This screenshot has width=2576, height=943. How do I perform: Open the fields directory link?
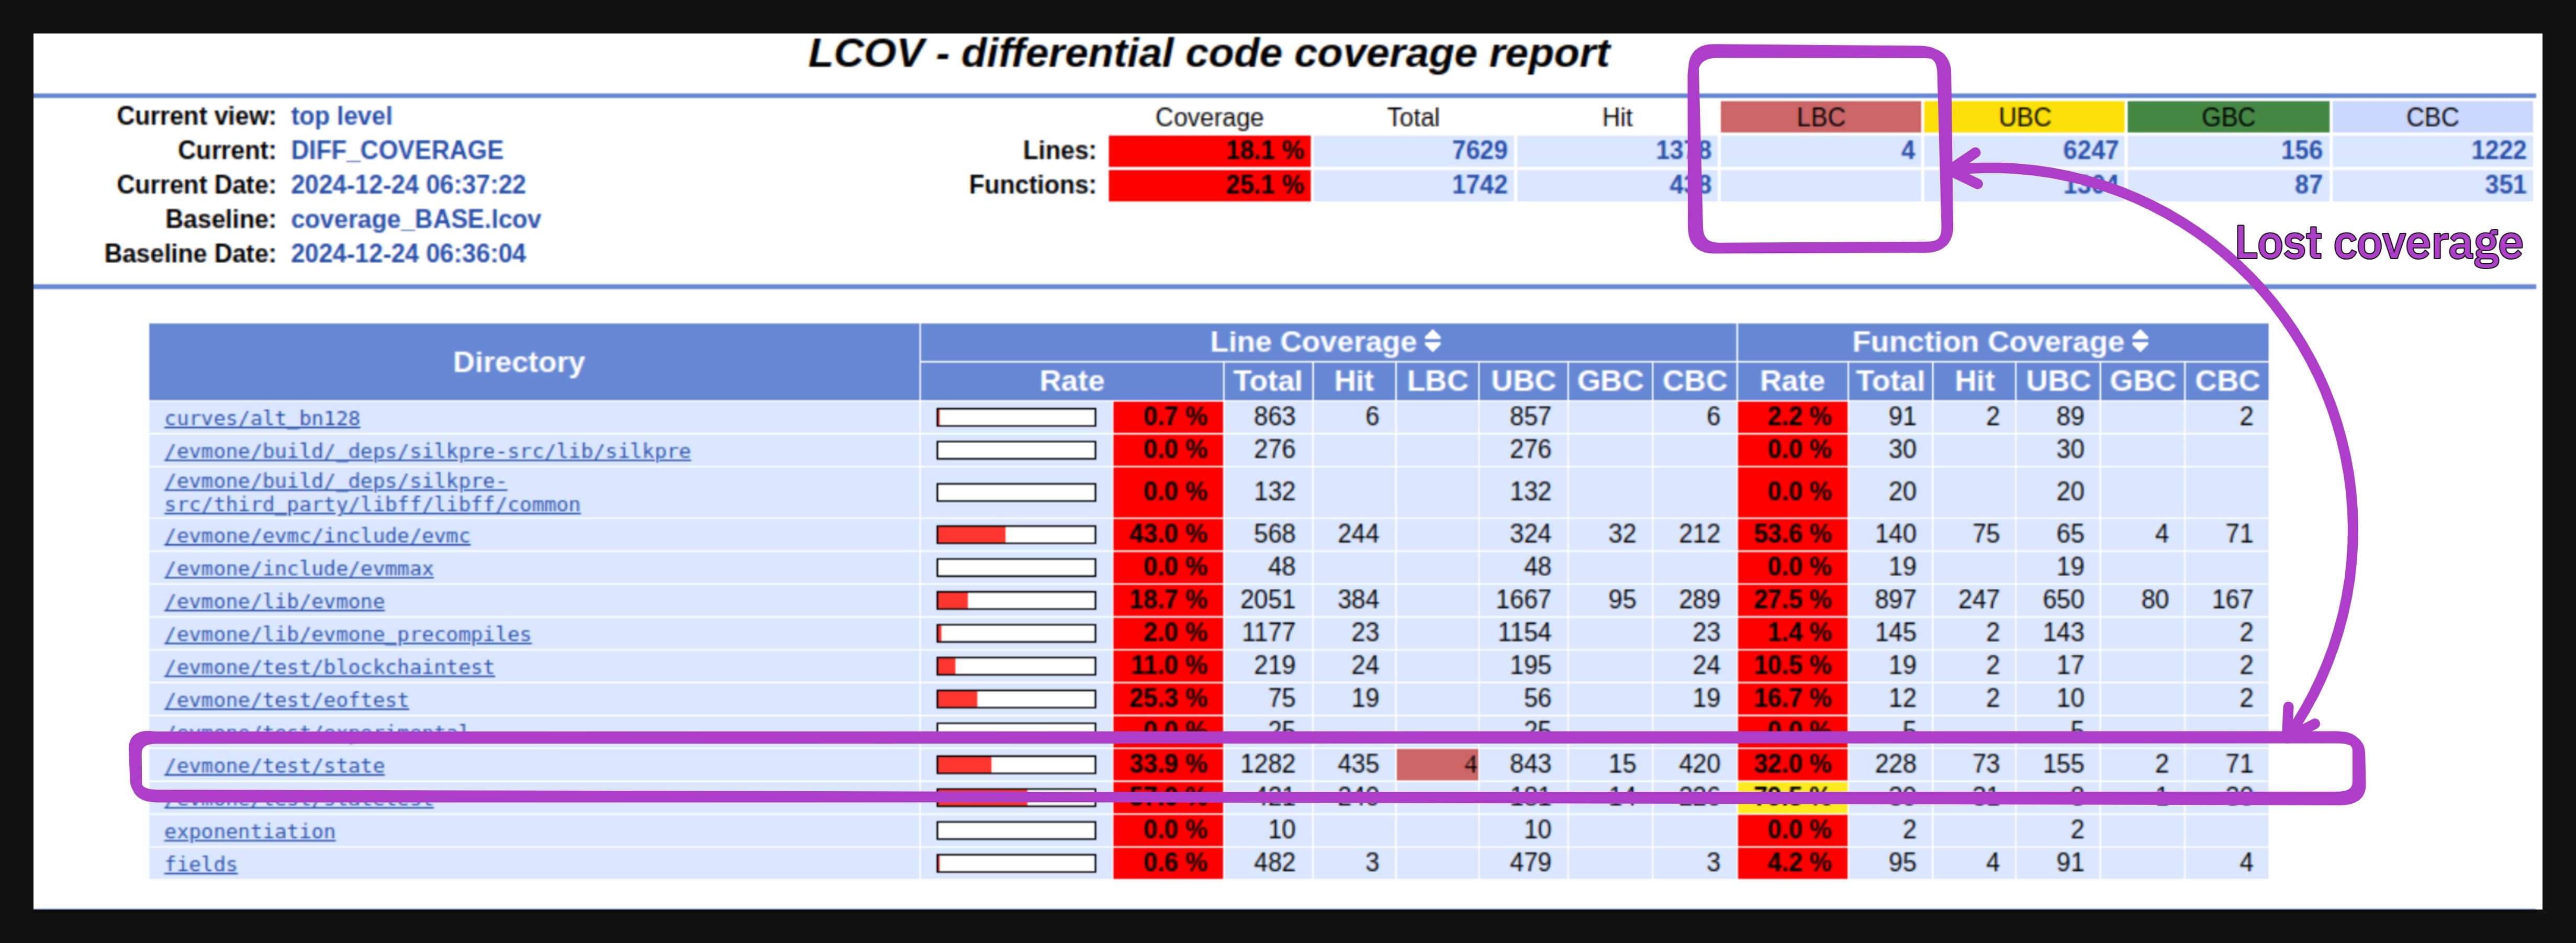click(200, 864)
